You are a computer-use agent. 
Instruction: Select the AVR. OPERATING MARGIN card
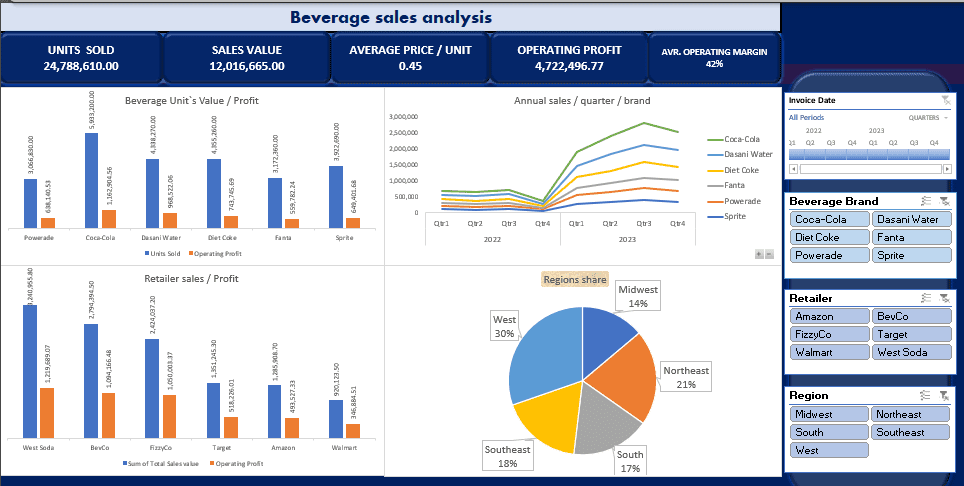714,58
